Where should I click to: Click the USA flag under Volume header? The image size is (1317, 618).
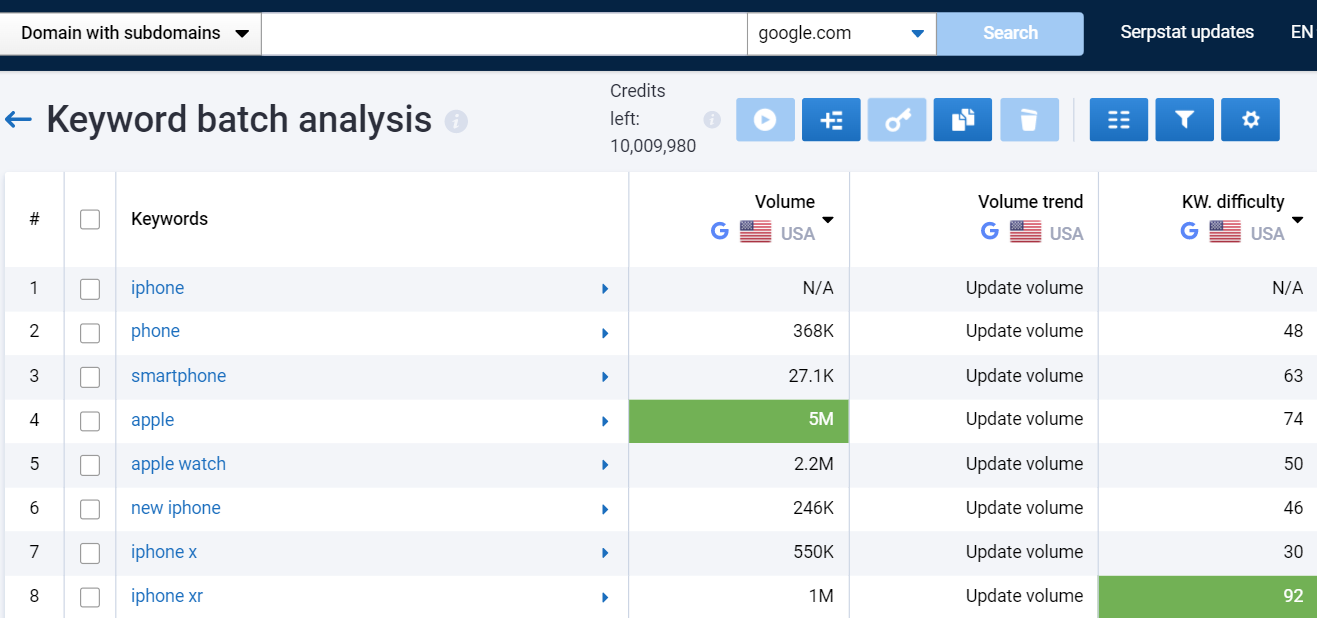click(756, 233)
